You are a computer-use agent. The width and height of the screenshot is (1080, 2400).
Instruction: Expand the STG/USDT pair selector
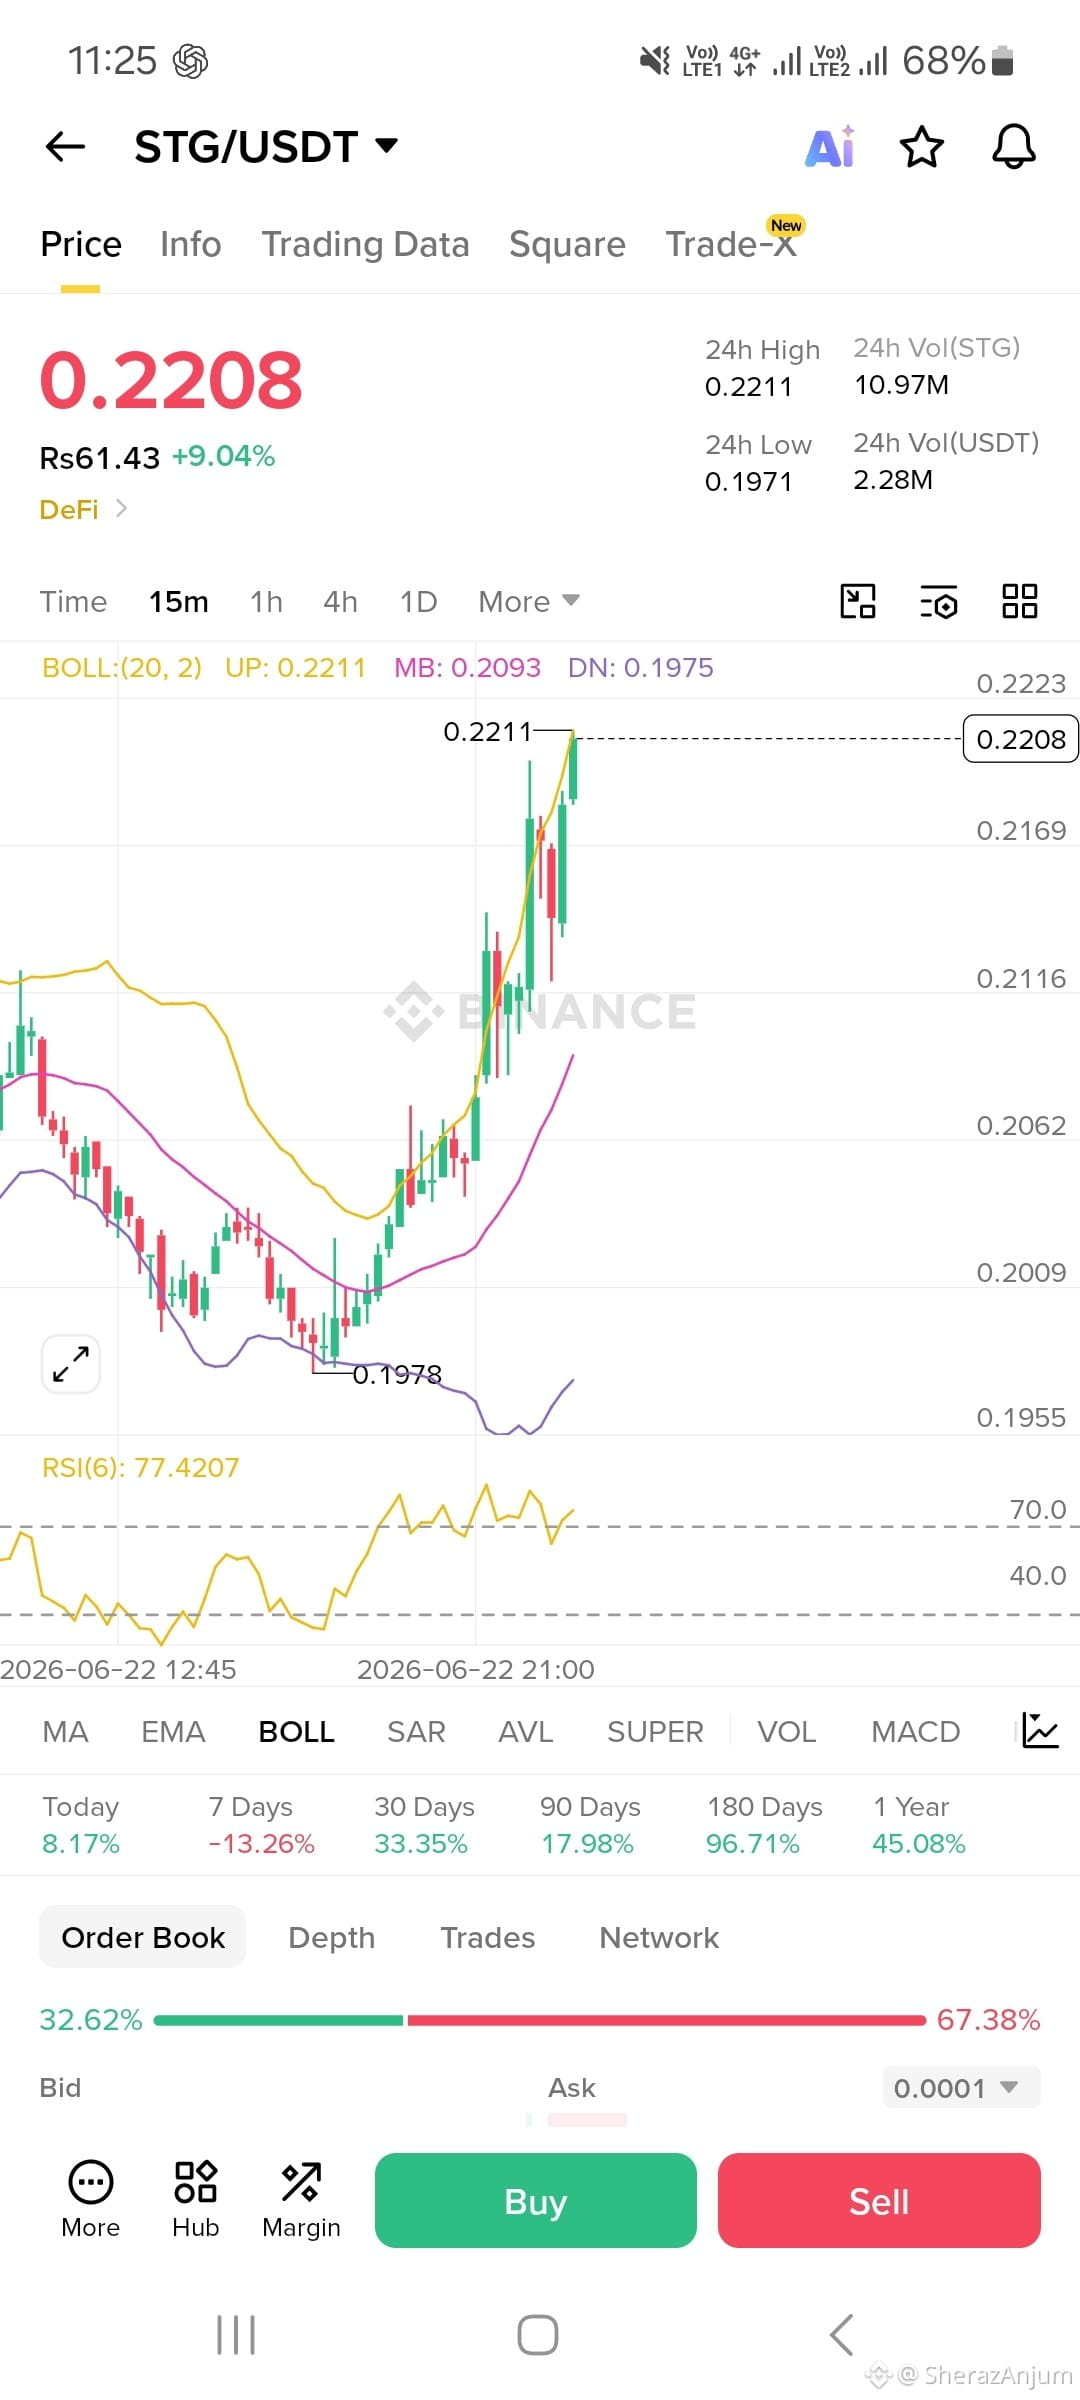[267, 147]
